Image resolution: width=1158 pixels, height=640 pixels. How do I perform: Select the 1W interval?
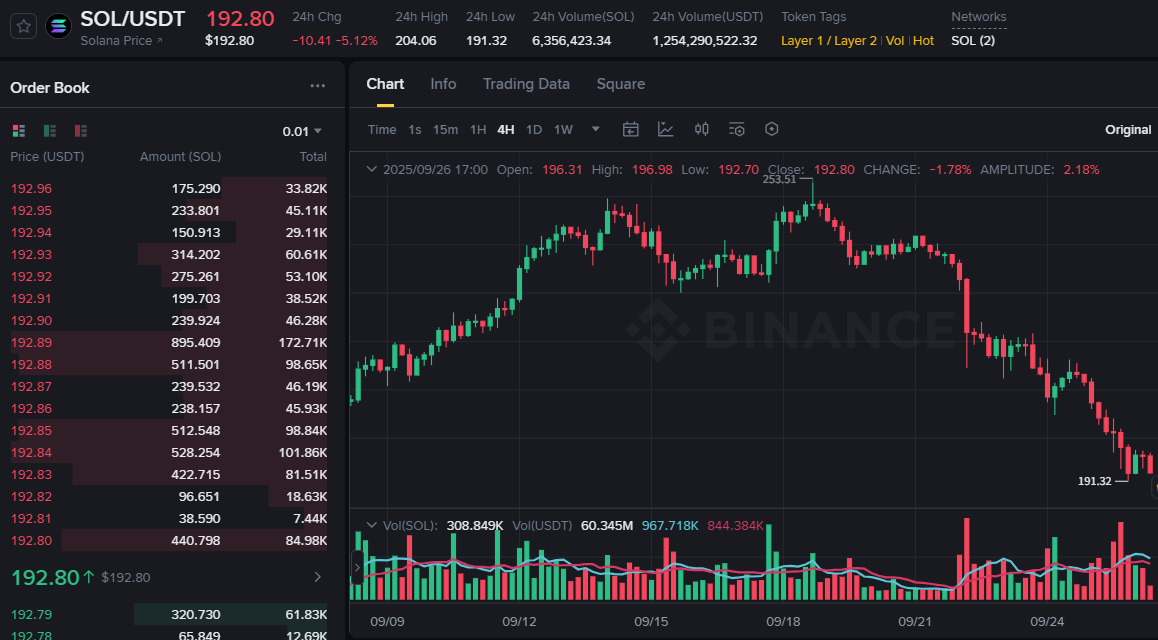point(563,130)
